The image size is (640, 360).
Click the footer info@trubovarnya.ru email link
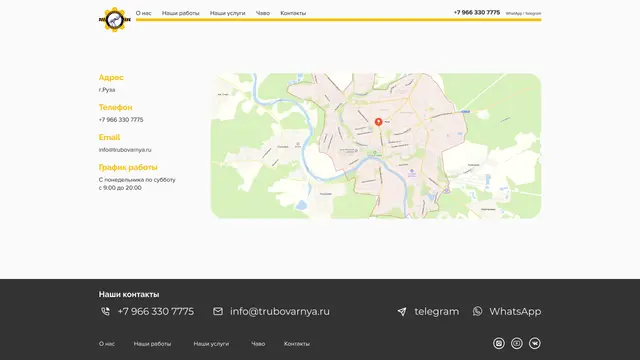[x=280, y=311]
